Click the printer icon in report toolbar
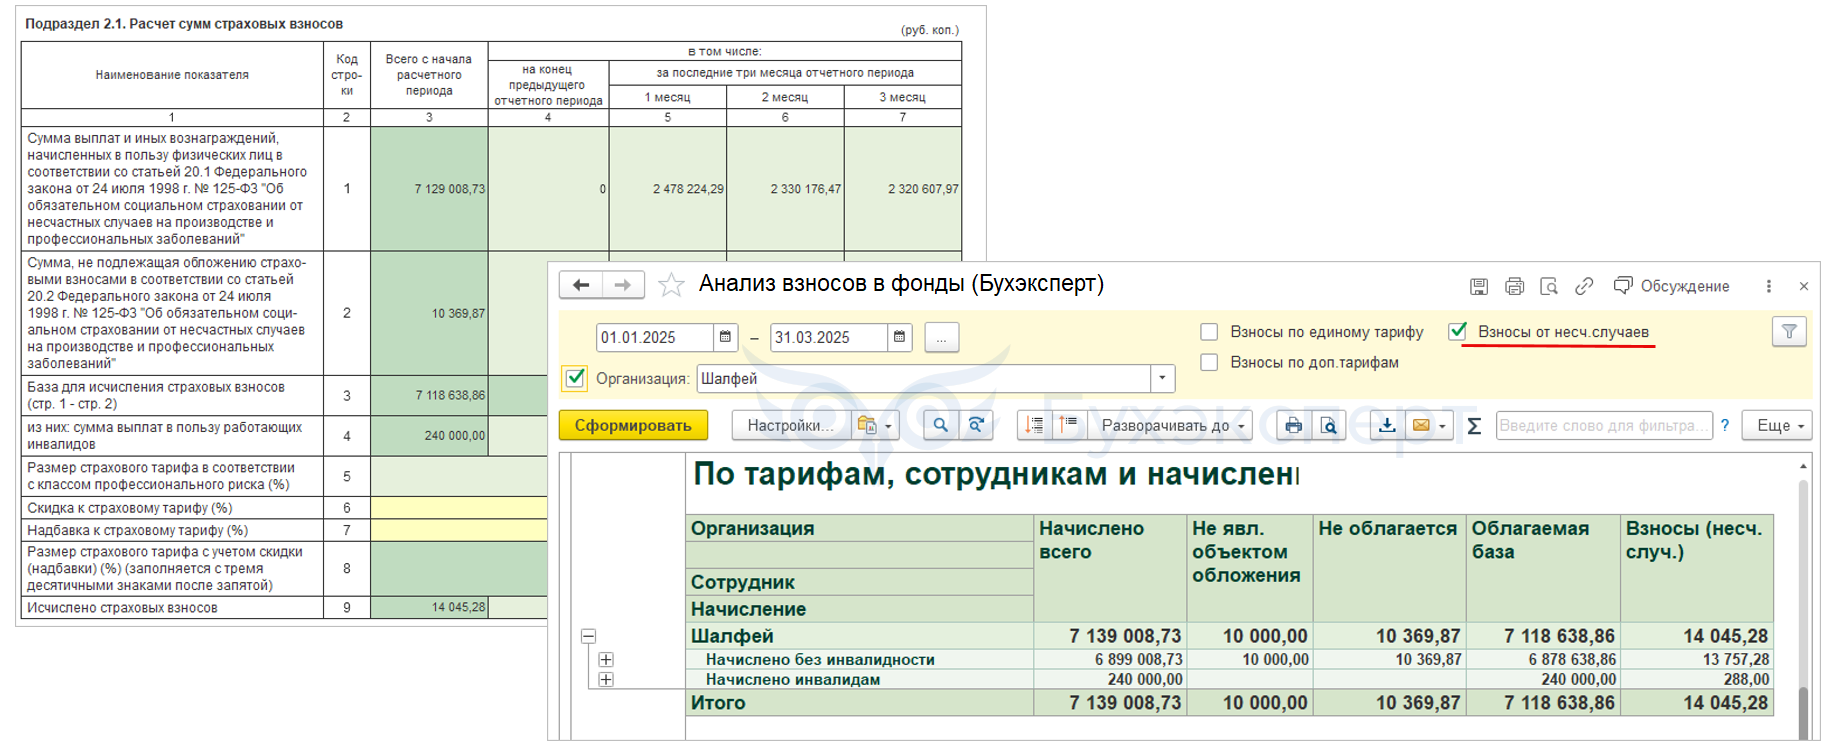This screenshot has height=746, width=1842. click(x=1293, y=426)
